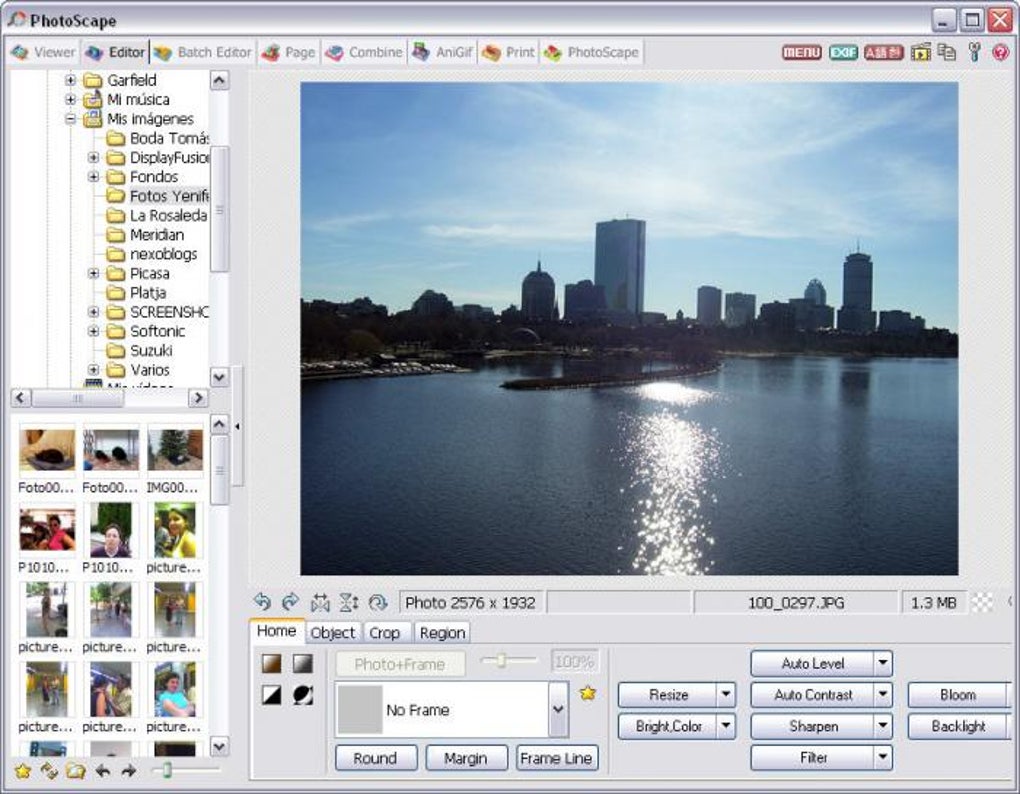Select the IMG00 Christmas tree thumbnail
Image resolution: width=1020 pixels, height=794 pixels.
coord(175,451)
